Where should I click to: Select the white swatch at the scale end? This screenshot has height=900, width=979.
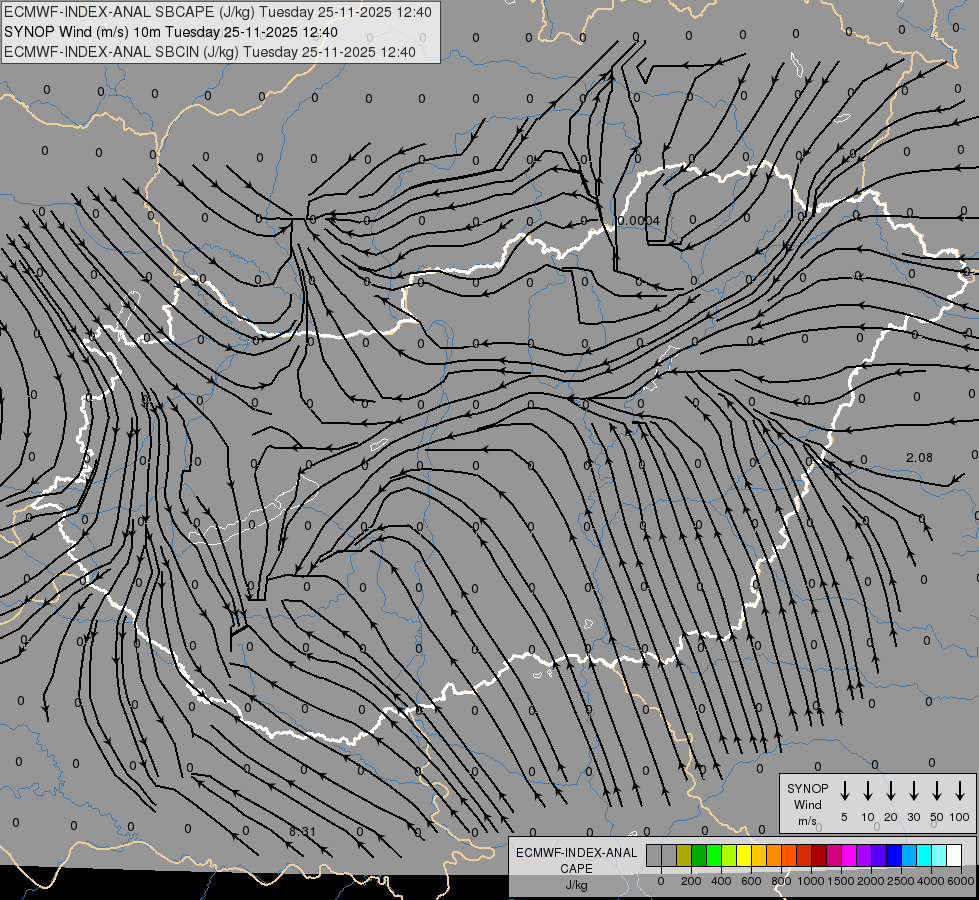tap(954, 855)
